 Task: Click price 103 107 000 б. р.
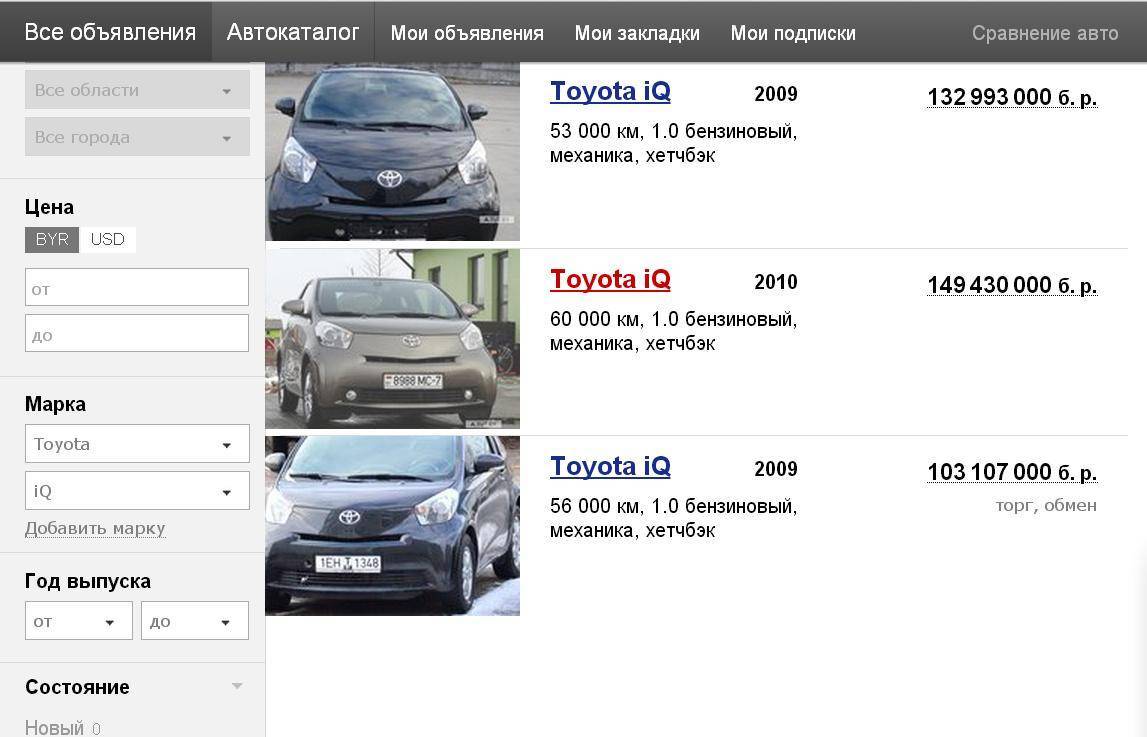(1012, 472)
